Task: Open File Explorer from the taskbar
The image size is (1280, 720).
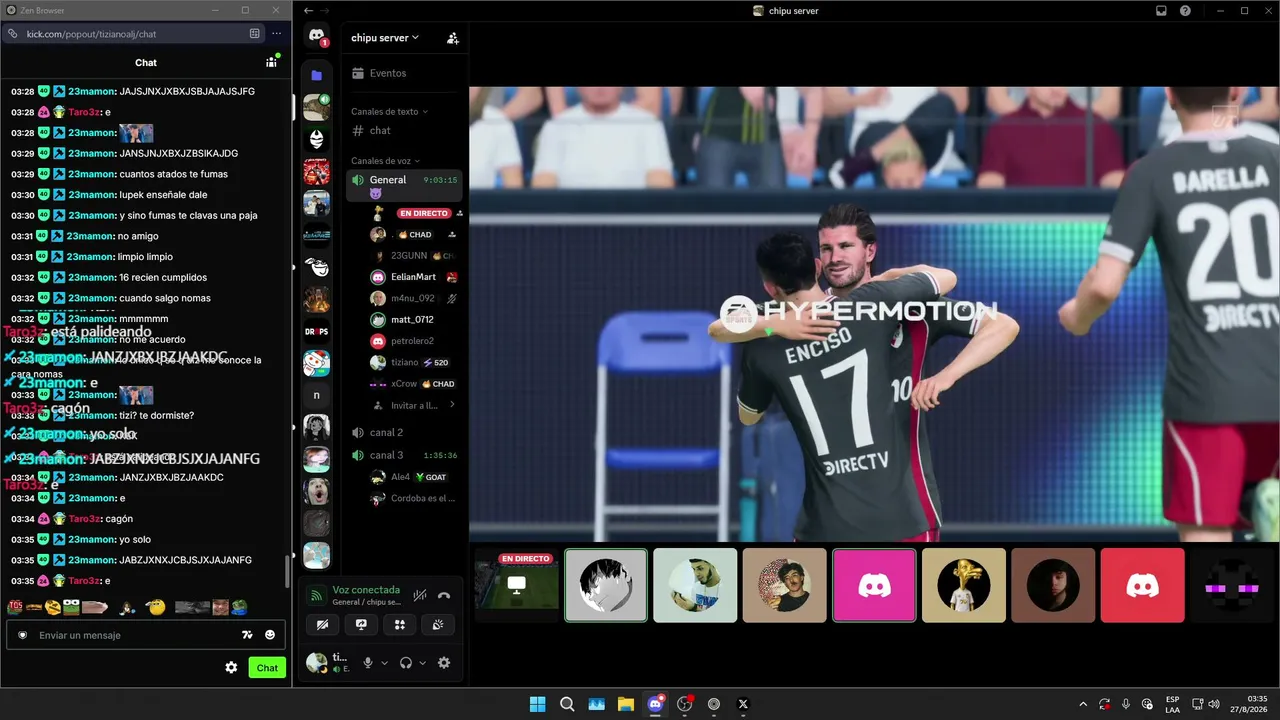Action: [626, 704]
